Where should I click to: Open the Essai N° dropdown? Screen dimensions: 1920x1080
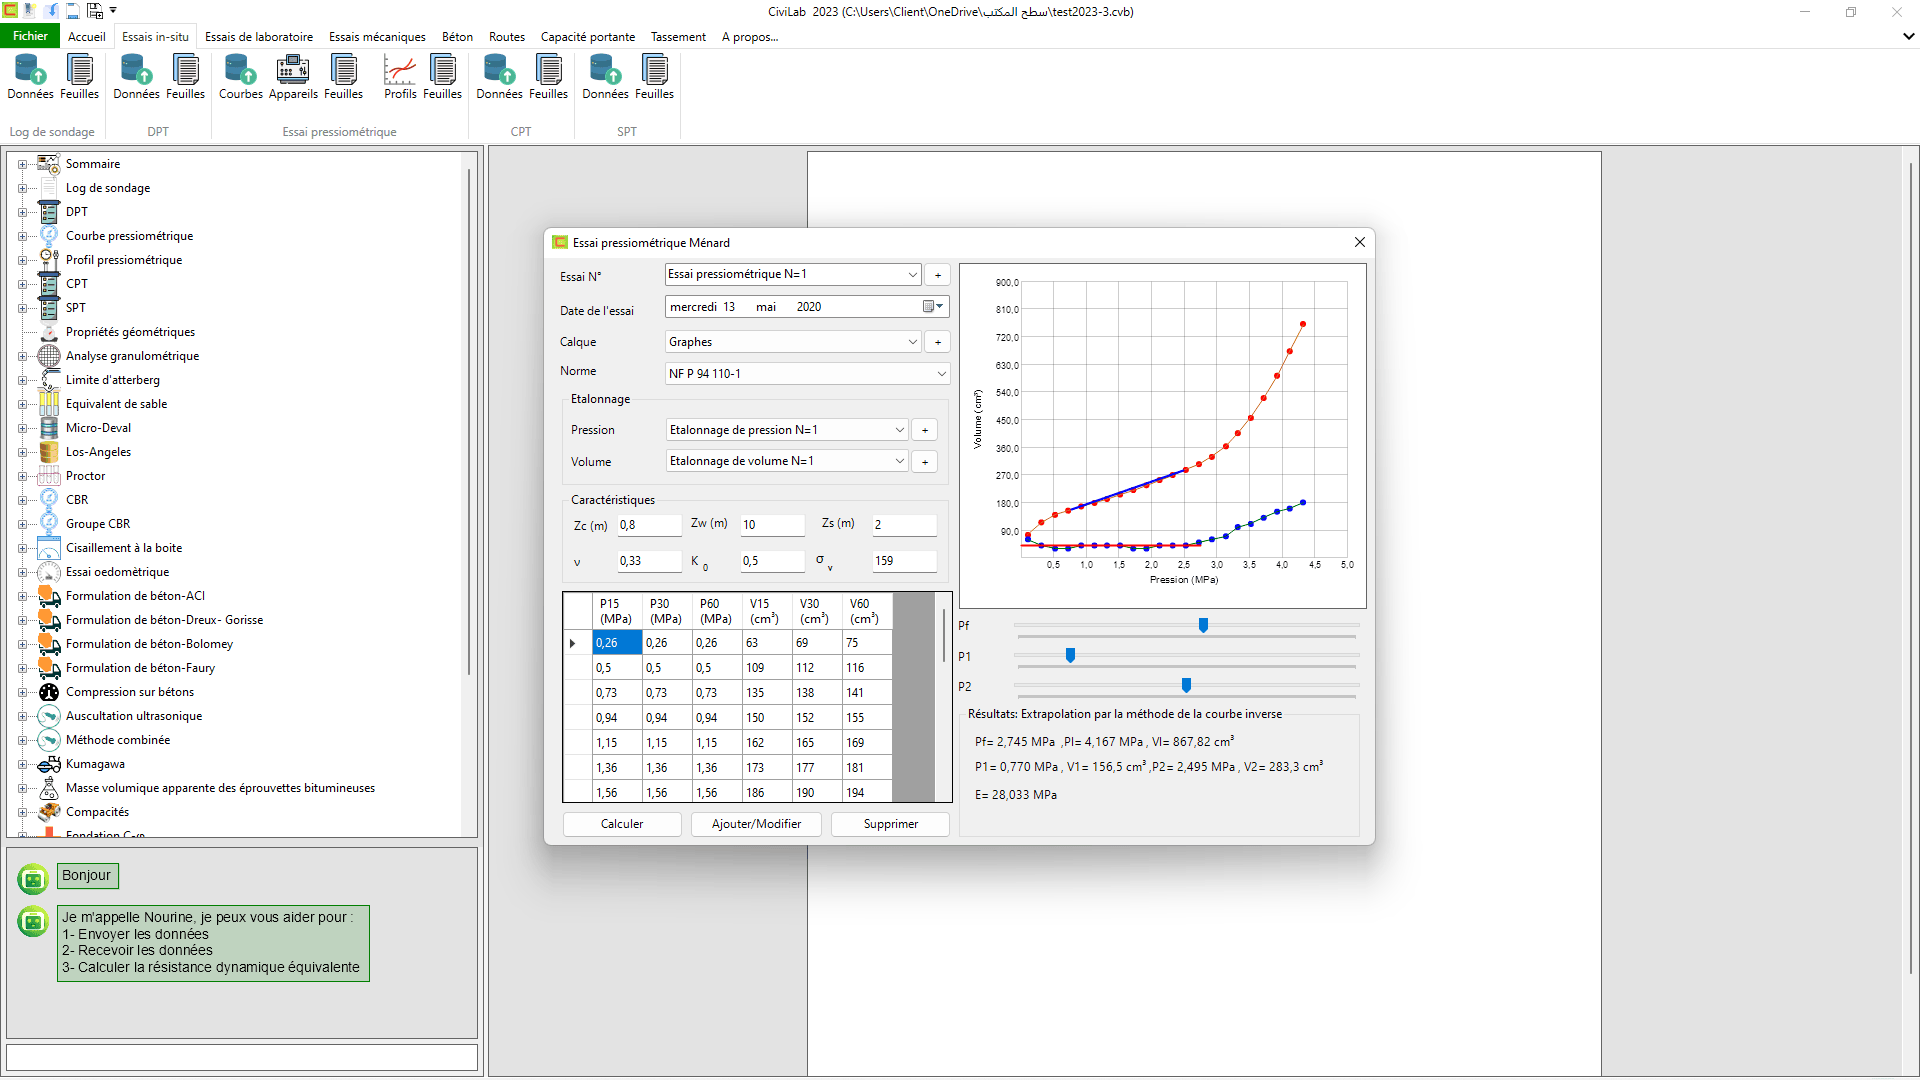tap(913, 274)
